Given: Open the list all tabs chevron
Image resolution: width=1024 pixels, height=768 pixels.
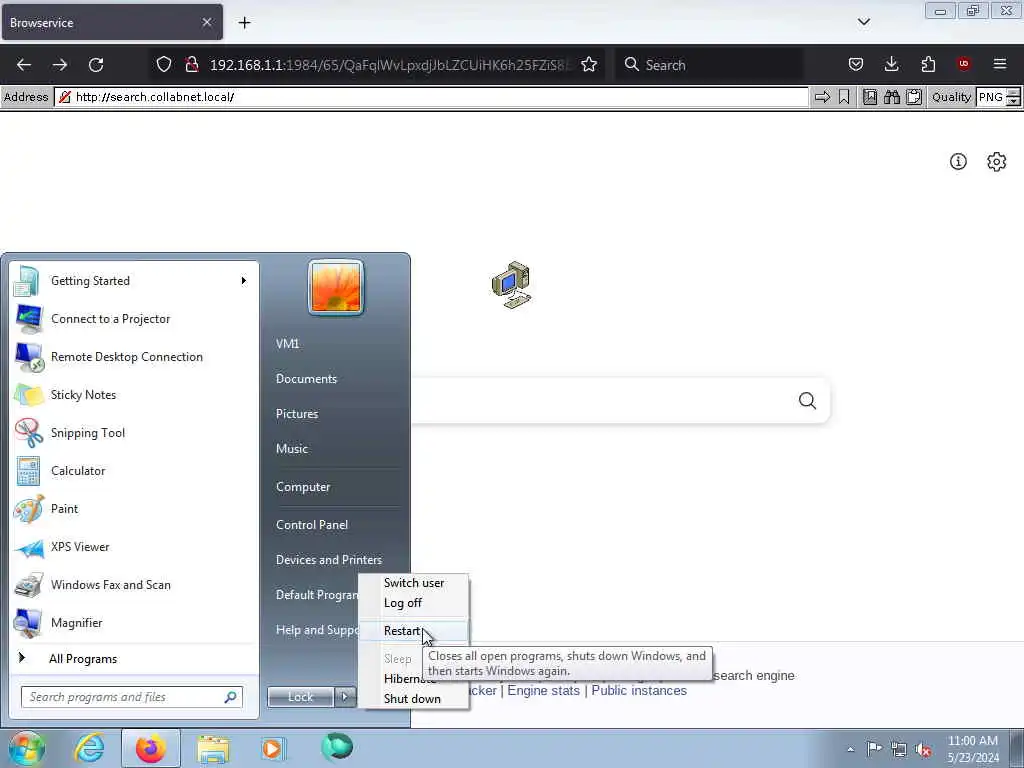Looking at the screenshot, I should pos(863,22).
